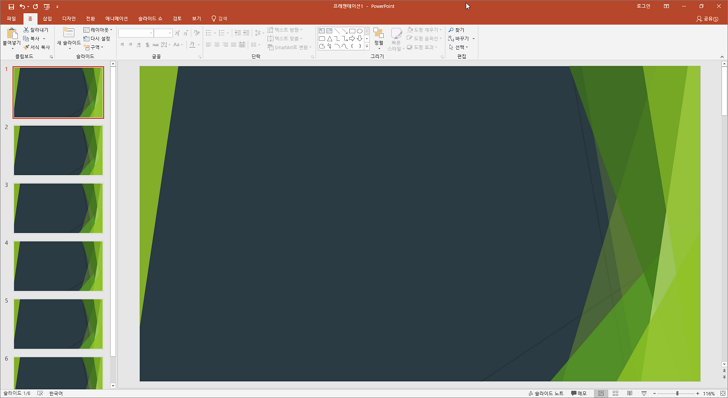Open the Insert (삽입) ribbon tab
This screenshot has width=728, height=398.
(x=47, y=19)
